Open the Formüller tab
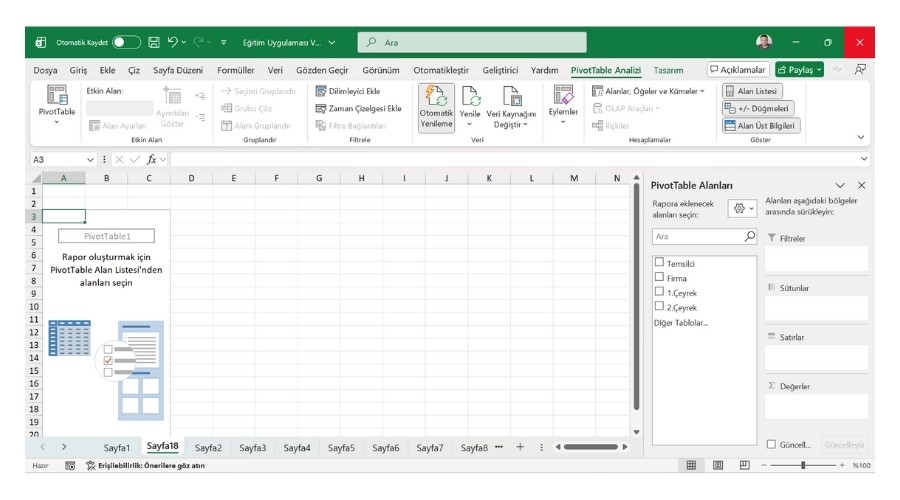Viewport: 900px width, 500px height. tap(235, 70)
